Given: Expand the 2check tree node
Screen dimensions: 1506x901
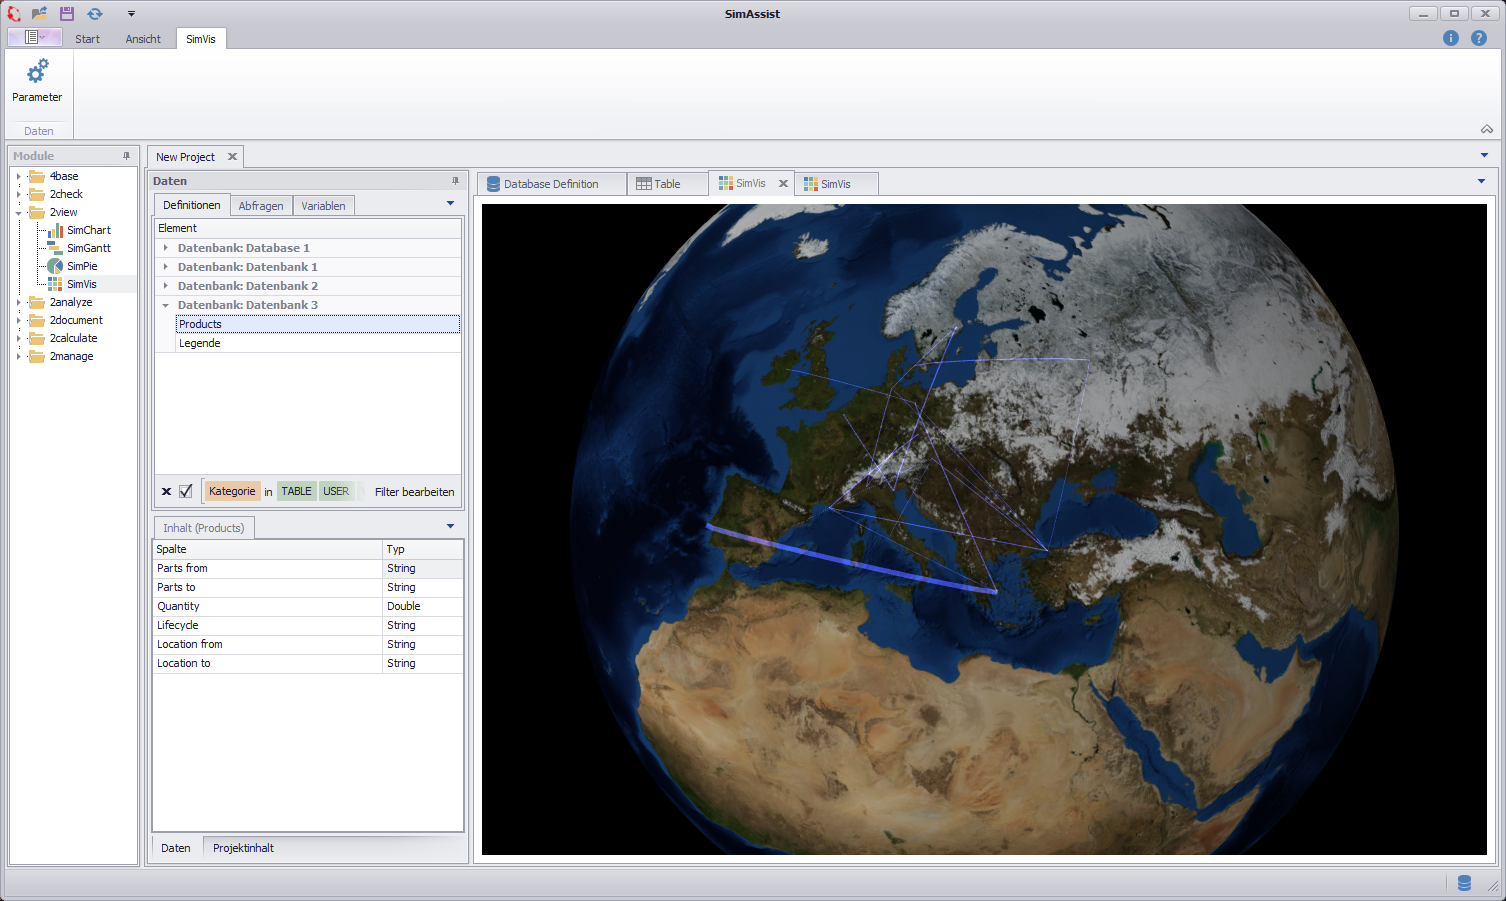Looking at the screenshot, I should click(x=18, y=194).
